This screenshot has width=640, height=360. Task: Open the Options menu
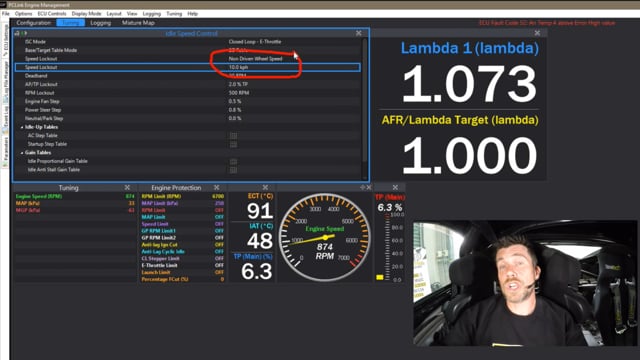coord(23,13)
